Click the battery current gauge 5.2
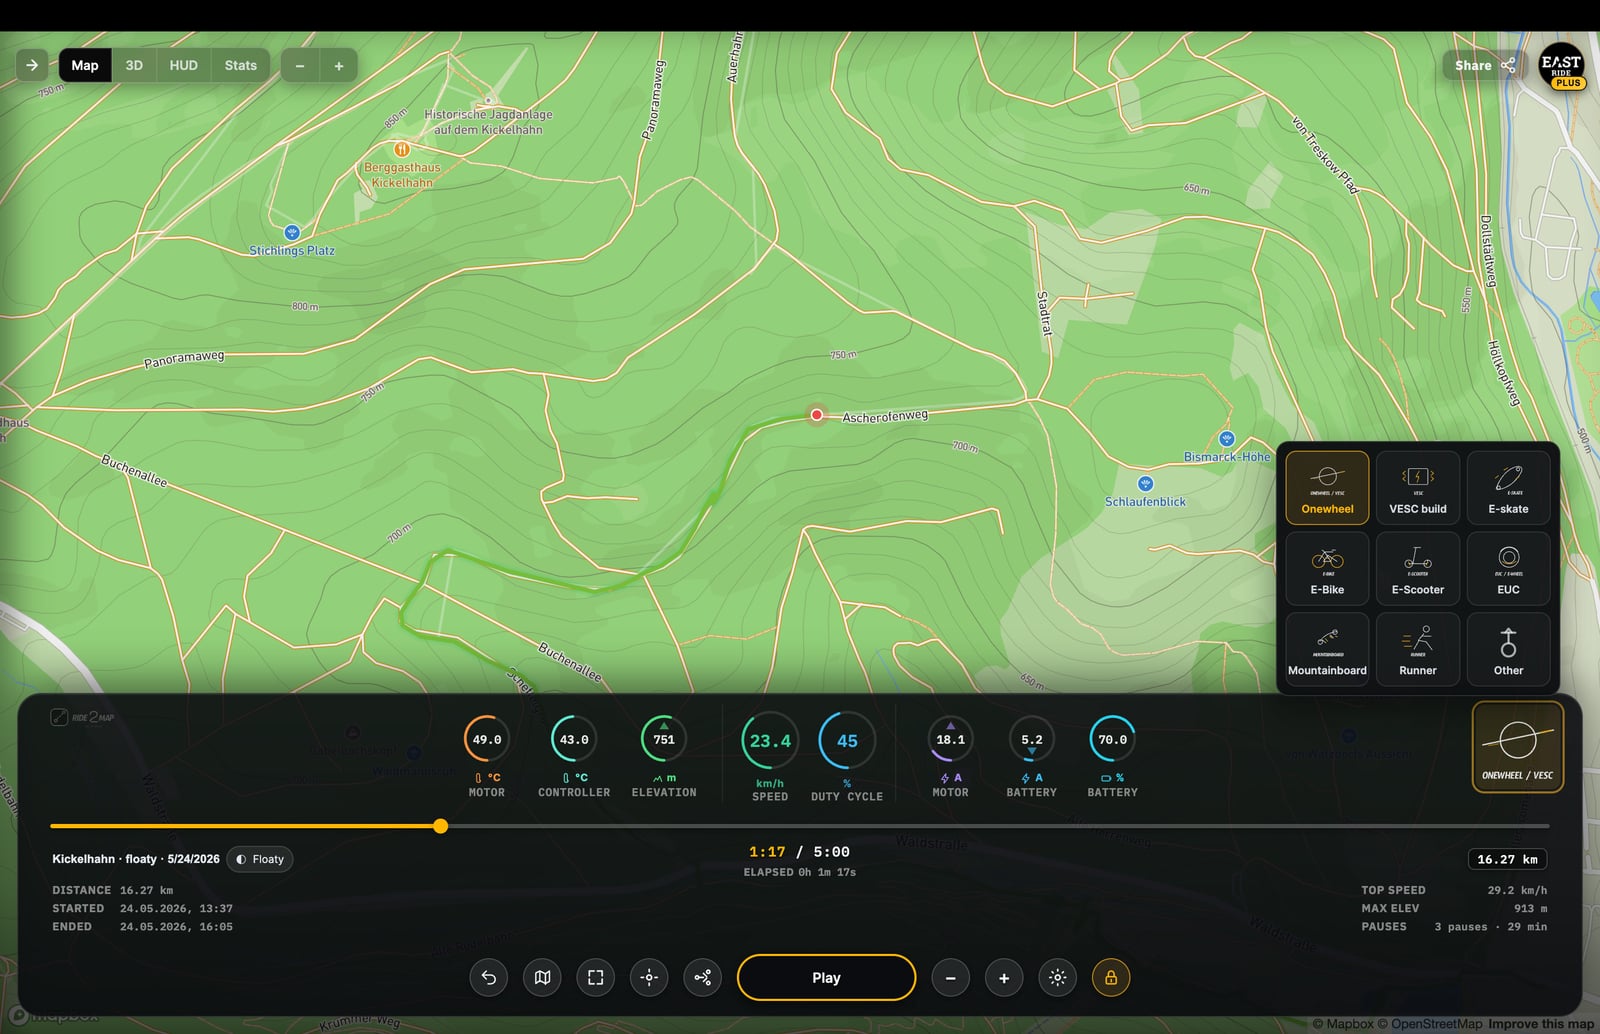 (x=1031, y=740)
